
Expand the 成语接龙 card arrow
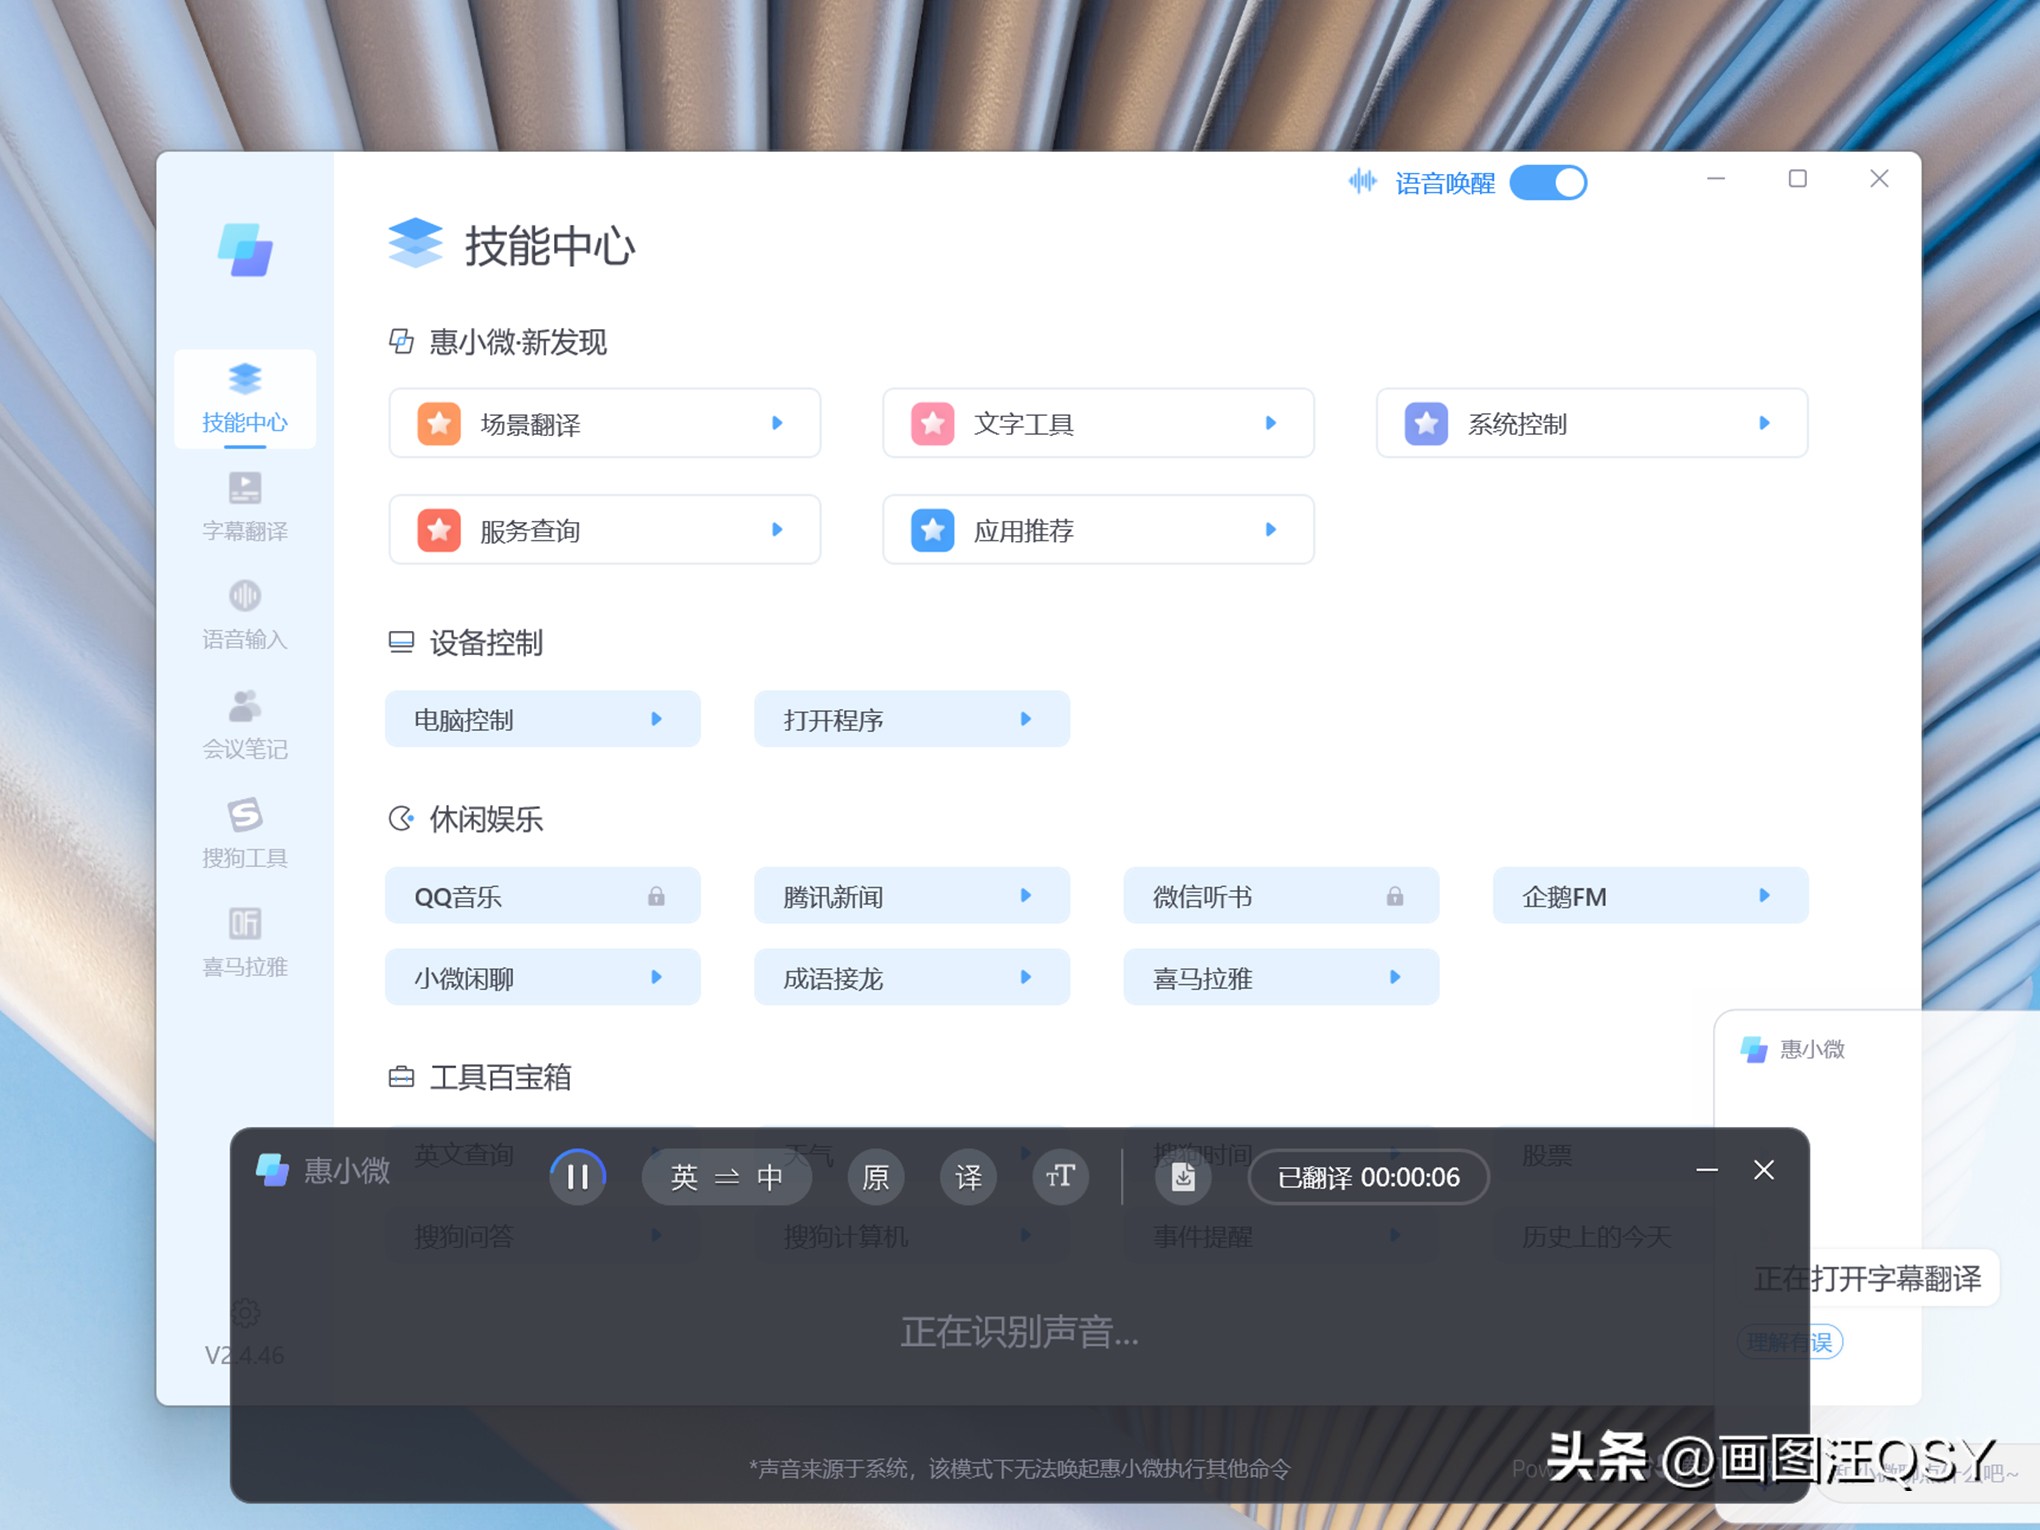(1024, 978)
